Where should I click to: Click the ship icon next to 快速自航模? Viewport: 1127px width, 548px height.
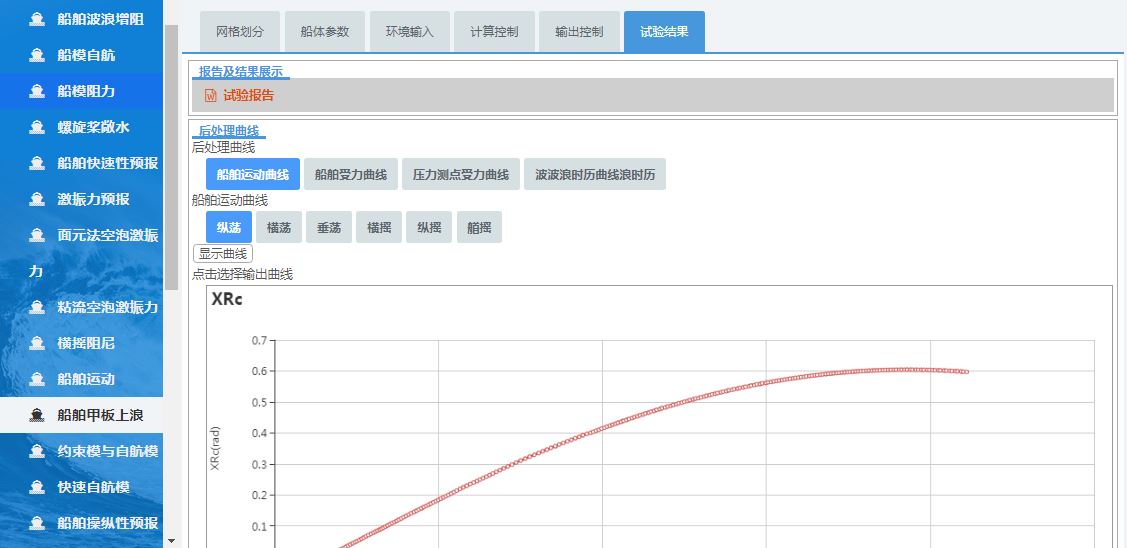[37, 487]
